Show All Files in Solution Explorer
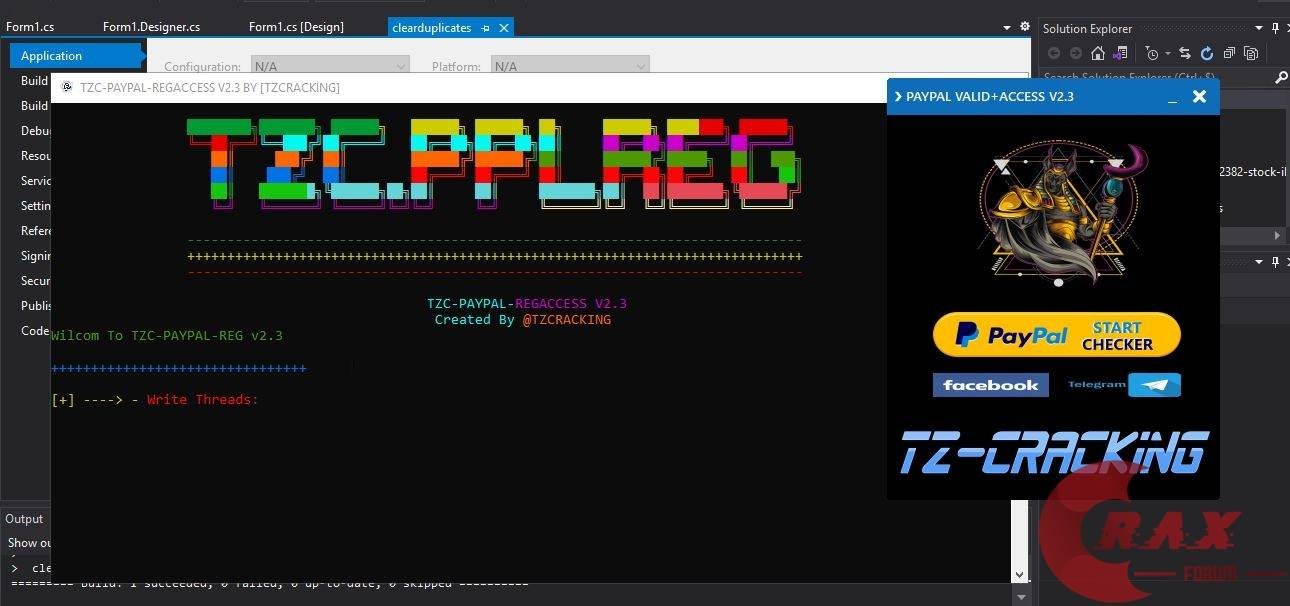Viewport: 1290px width, 606px height. pos(1251,53)
